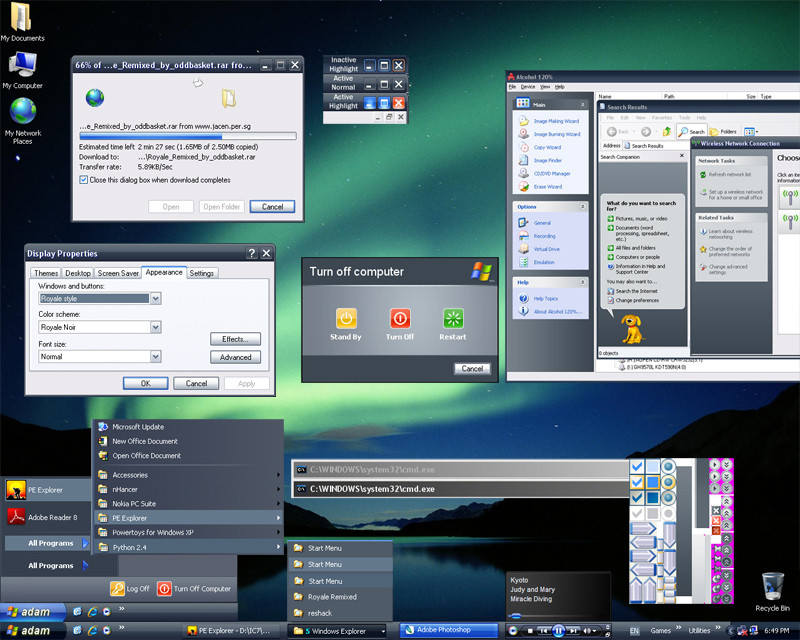Viewport: 800px width, 640px height.
Task: Click Search toolbar button in Search Results
Action: (x=692, y=132)
